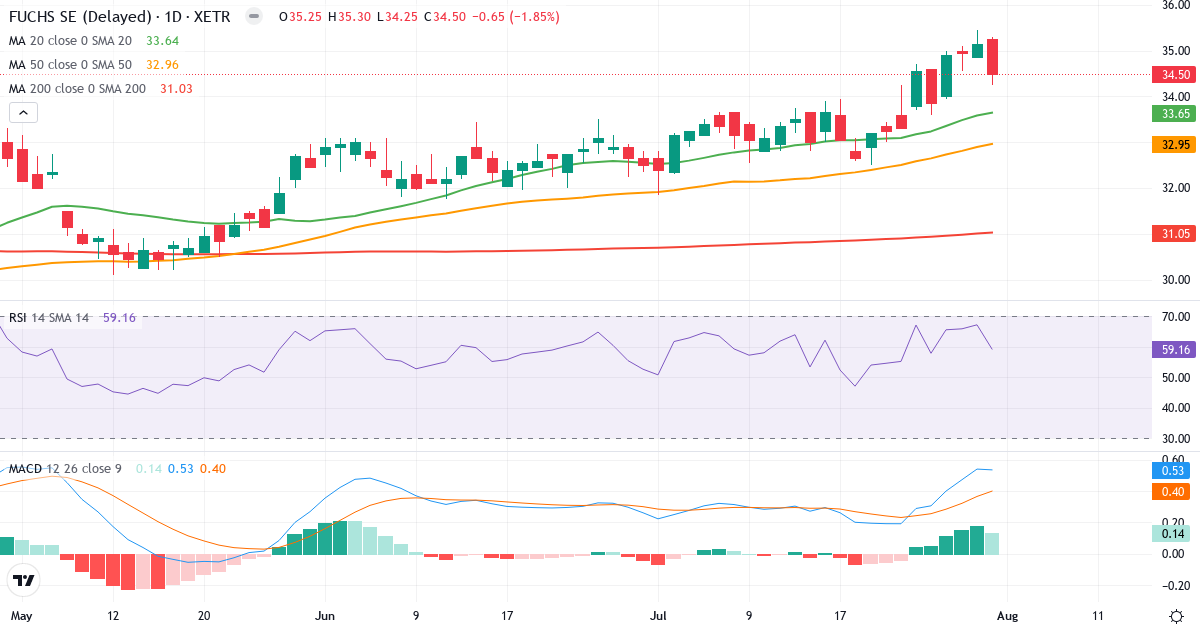Viewport: 1200px width, 630px height.
Task: Click the MACD 12 26 close 9 legend
Action: pos(66,469)
